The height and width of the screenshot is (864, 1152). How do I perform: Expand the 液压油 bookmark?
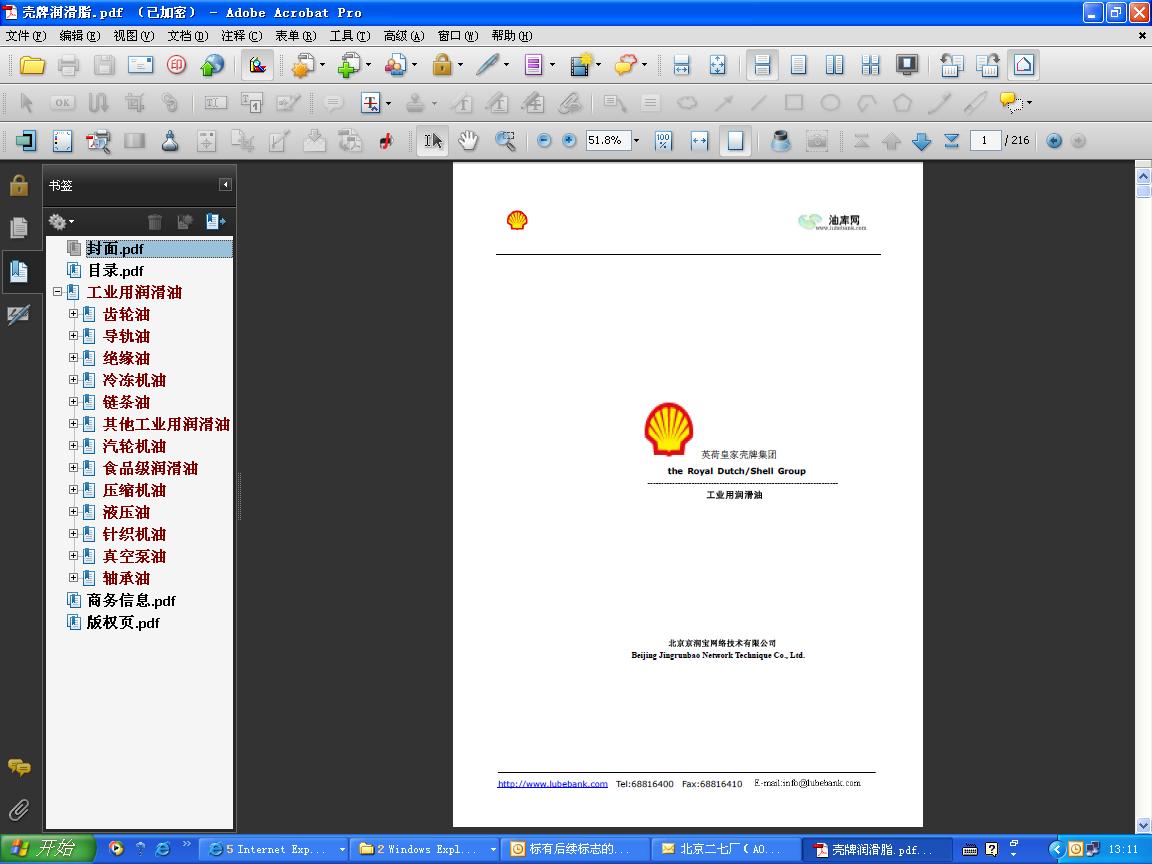click(73, 512)
